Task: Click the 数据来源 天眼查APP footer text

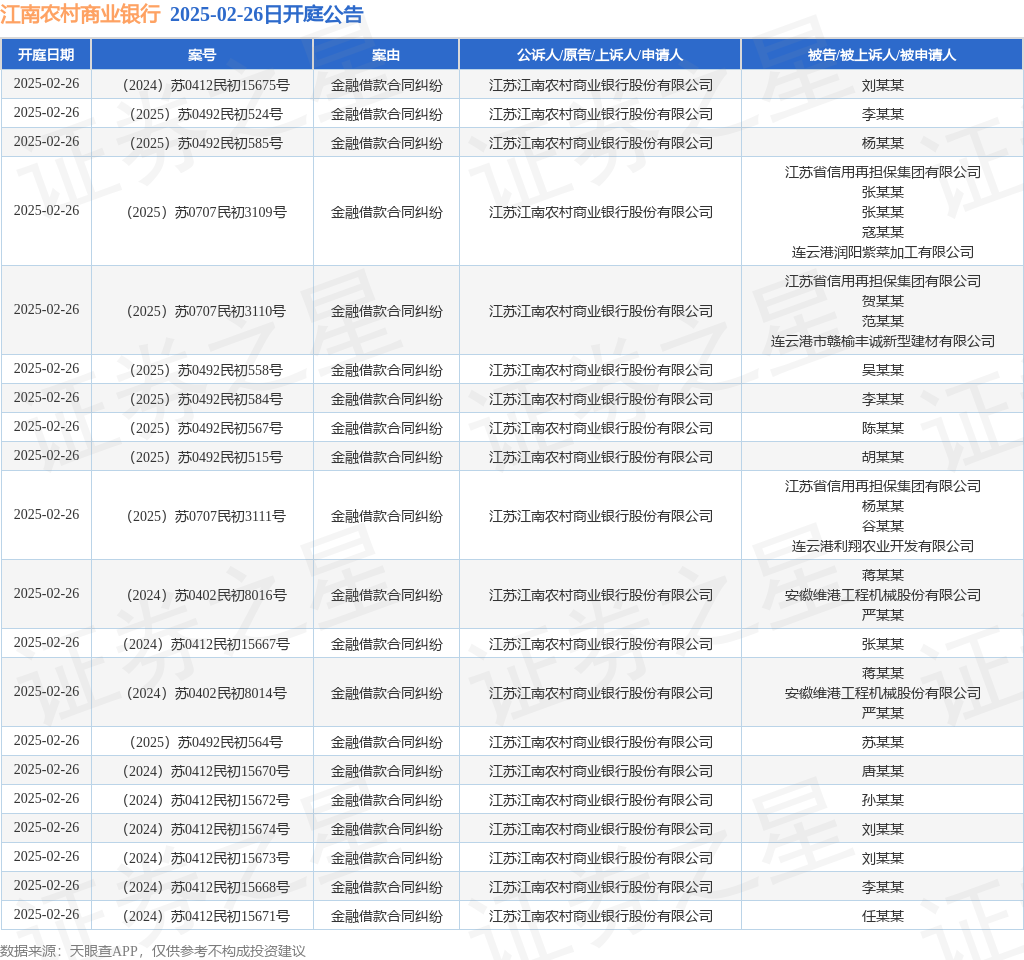Action: (x=153, y=951)
